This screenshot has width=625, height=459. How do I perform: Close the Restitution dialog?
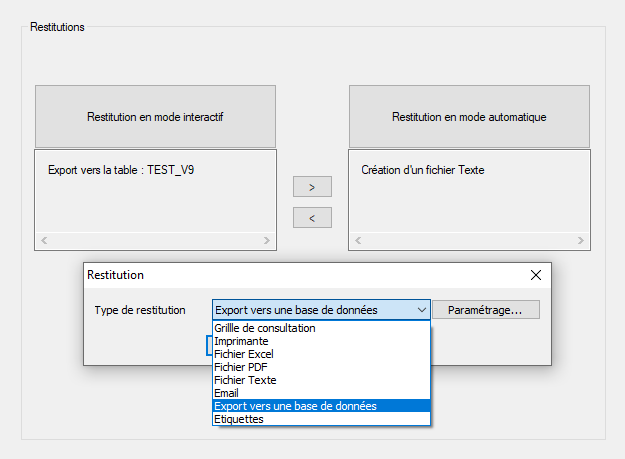pos(535,275)
